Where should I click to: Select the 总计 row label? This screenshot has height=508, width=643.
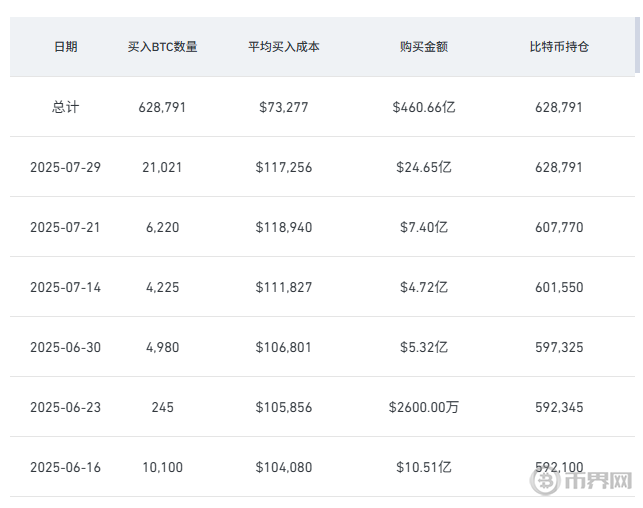65,107
